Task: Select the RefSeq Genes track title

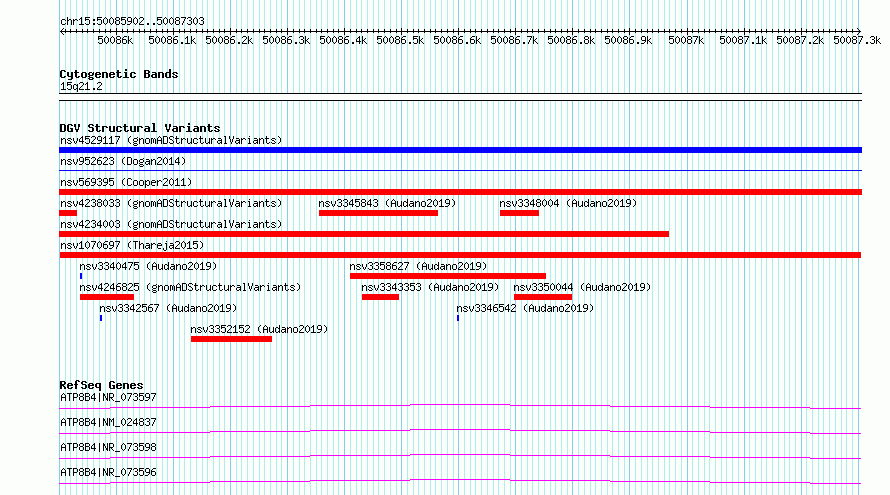Action: point(101,385)
